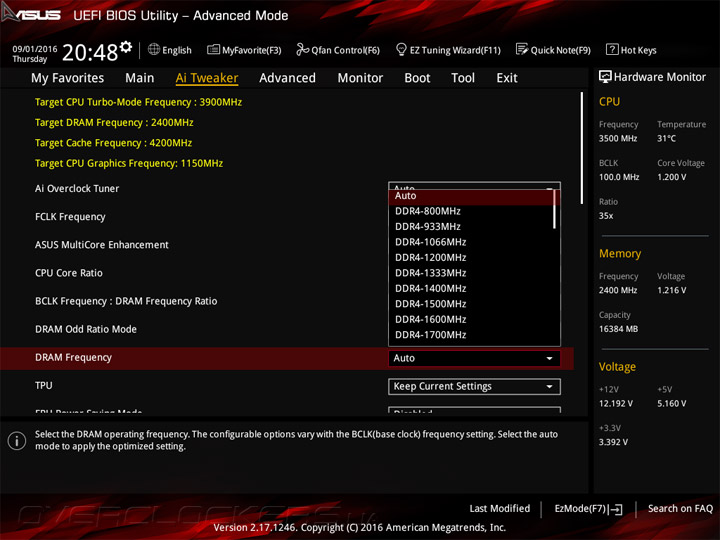Click Target Cache Frequency : 4200MHz text

(113, 143)
